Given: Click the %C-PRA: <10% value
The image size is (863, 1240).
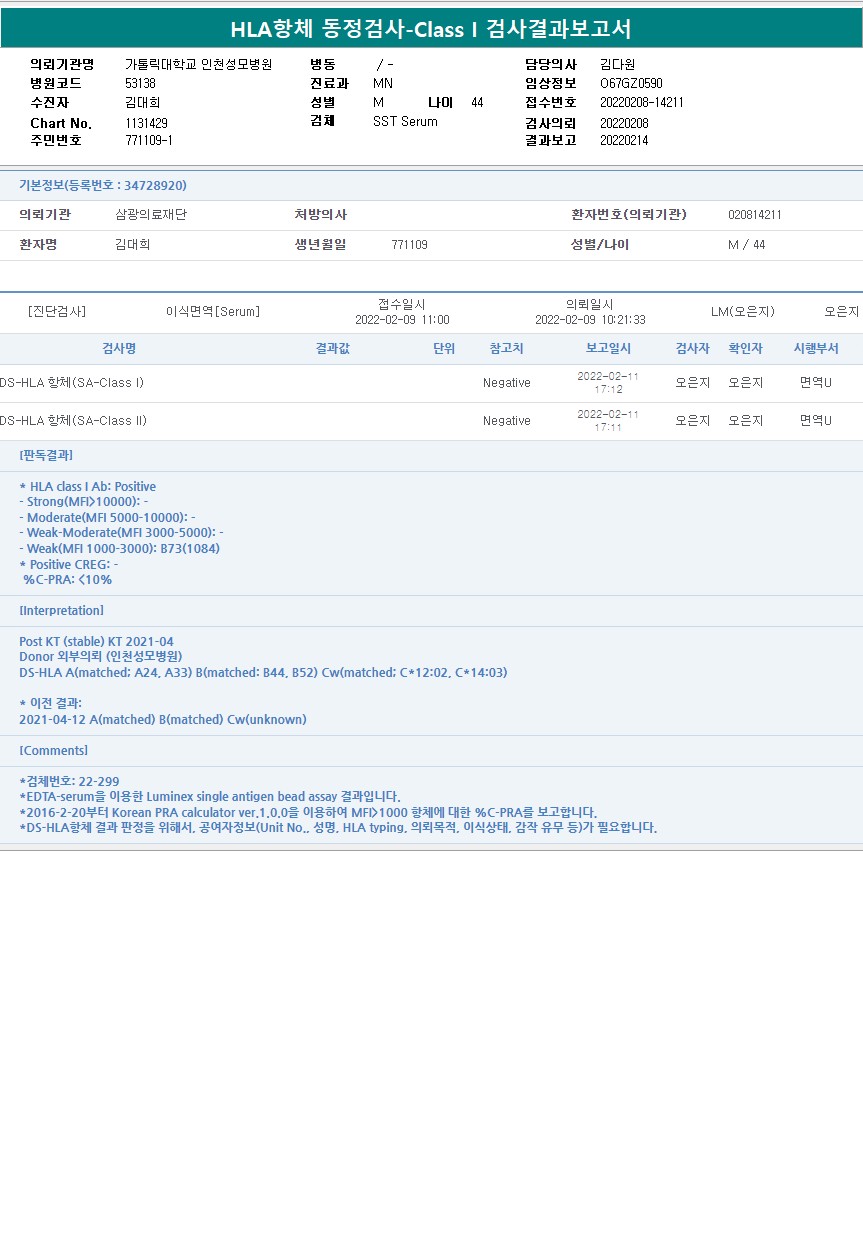Looking at the screenshot, I should (68, 579).
